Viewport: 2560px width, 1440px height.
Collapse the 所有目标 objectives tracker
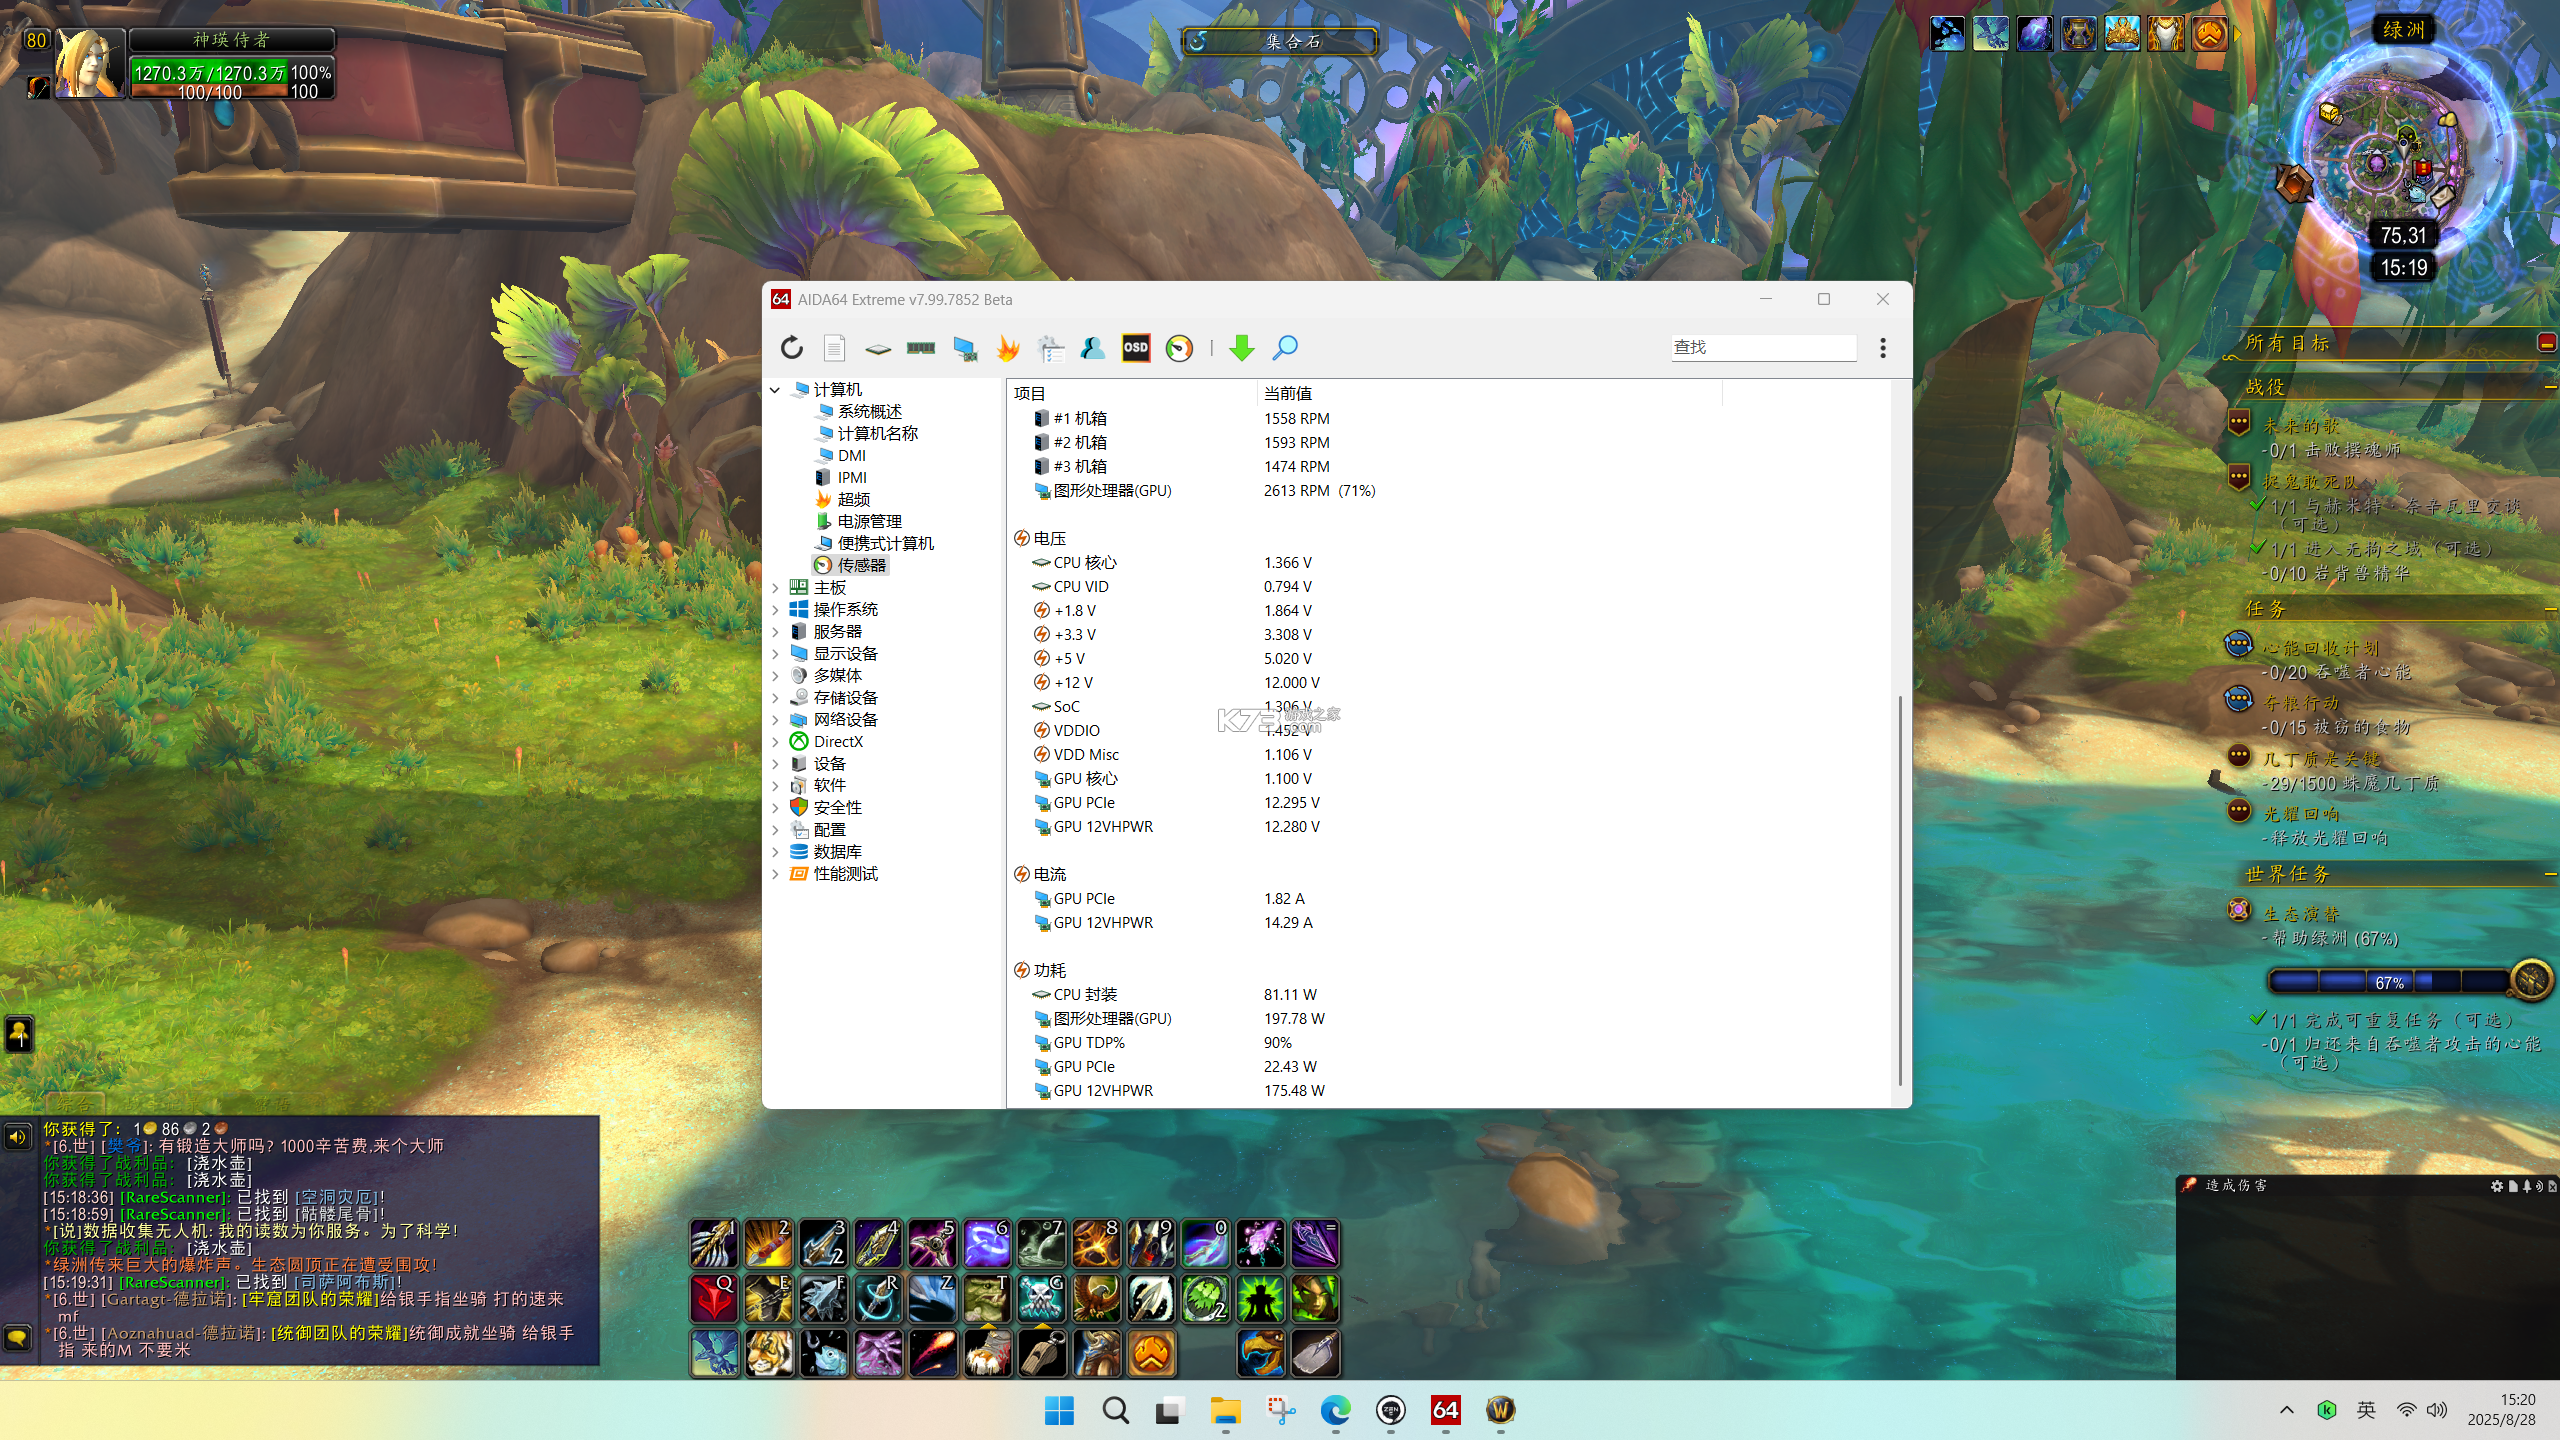pyautogui.click(x=2547, y=343)
